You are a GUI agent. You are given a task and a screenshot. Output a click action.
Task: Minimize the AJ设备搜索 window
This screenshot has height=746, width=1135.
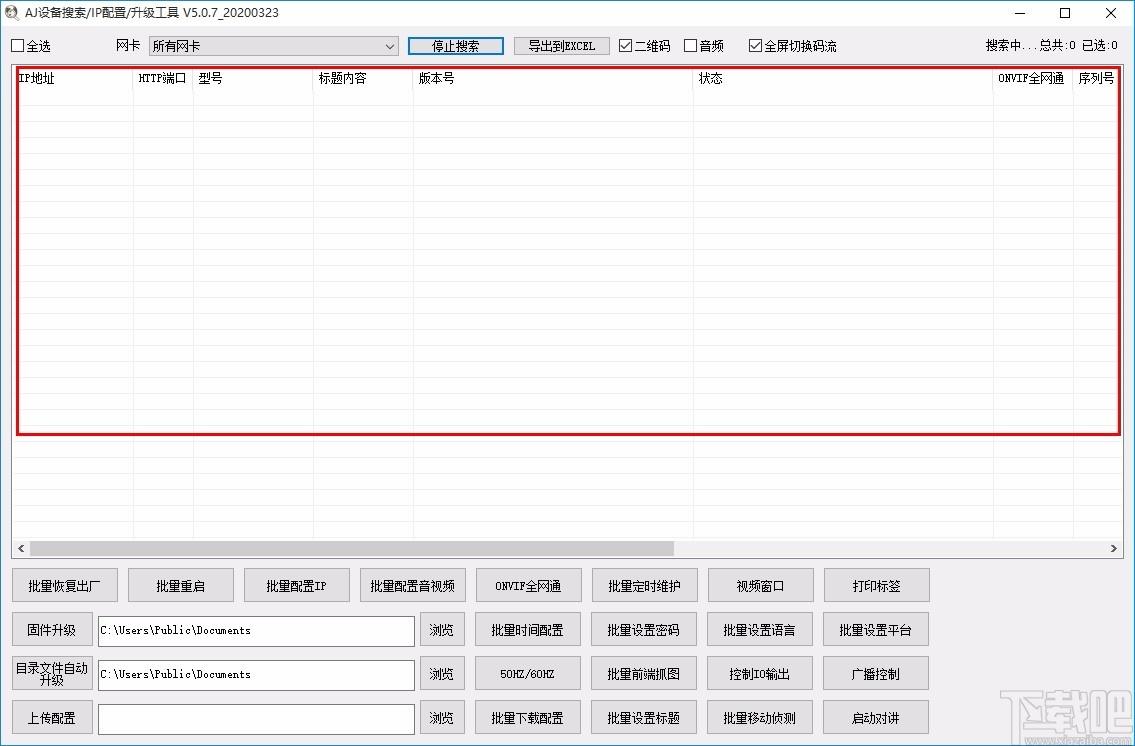click(1021, 13)
